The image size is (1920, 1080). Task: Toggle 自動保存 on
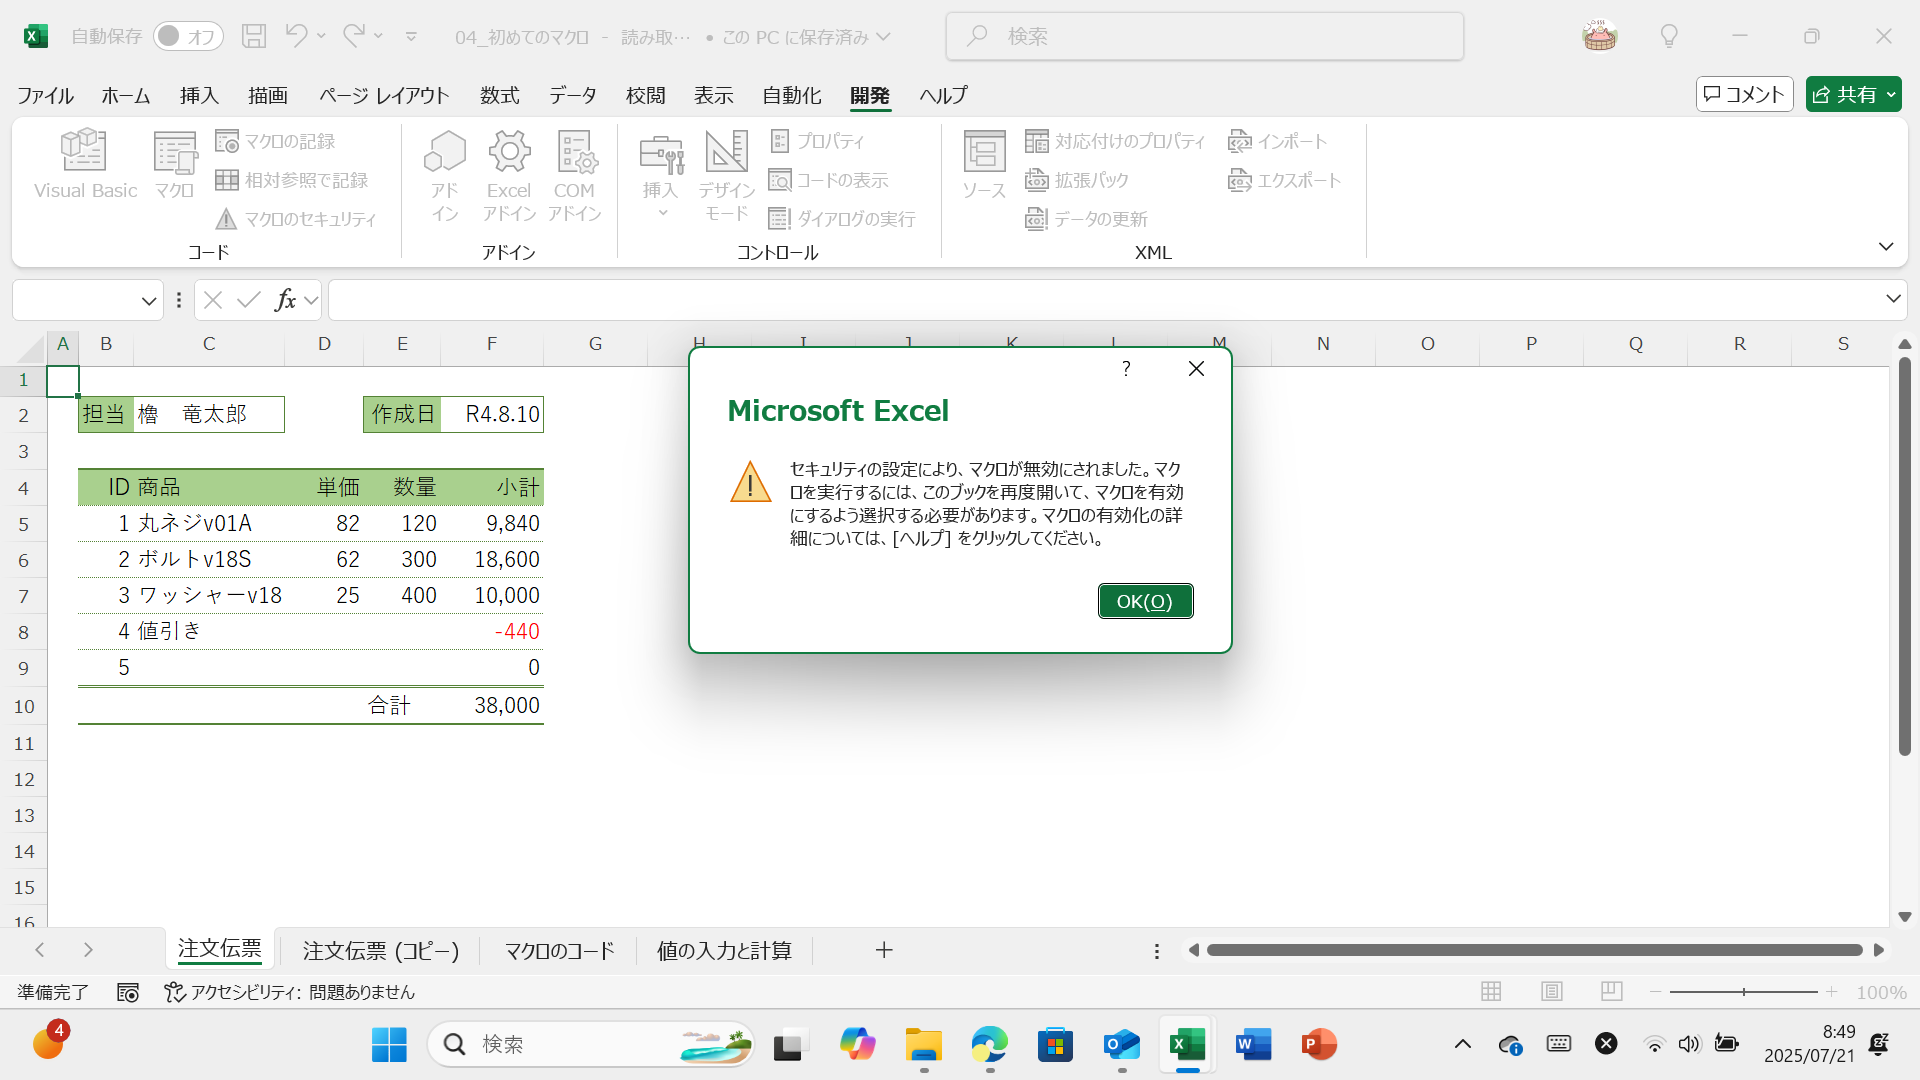tap(188, 35)
